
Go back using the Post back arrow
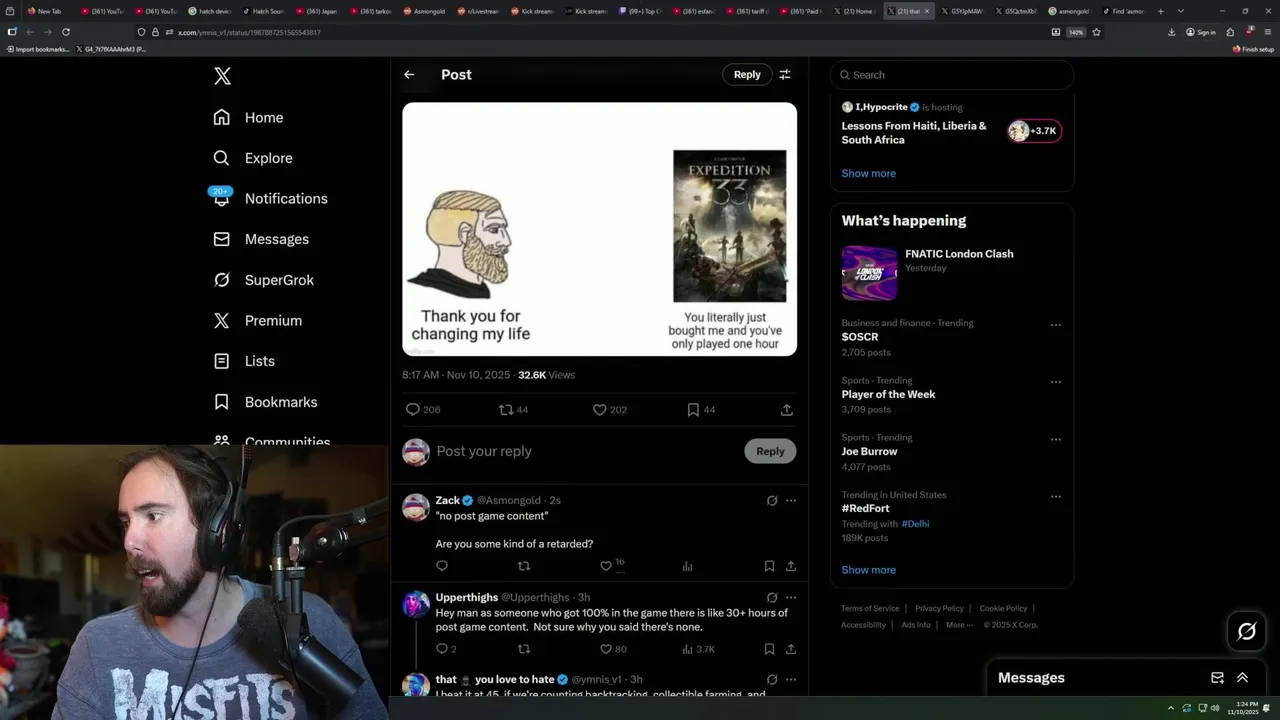409,75
